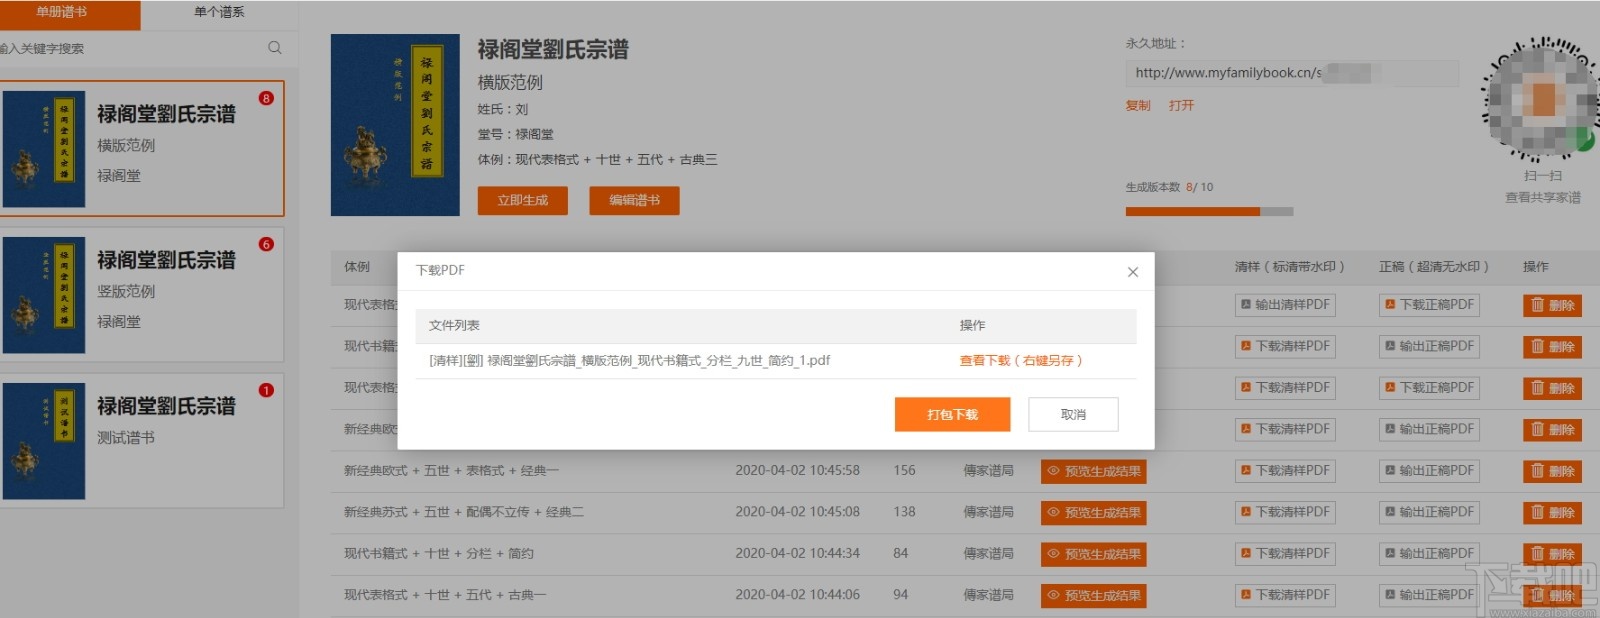Click the 打包下载 button
Screen dimensions: 1600x618
coord(952,414)
